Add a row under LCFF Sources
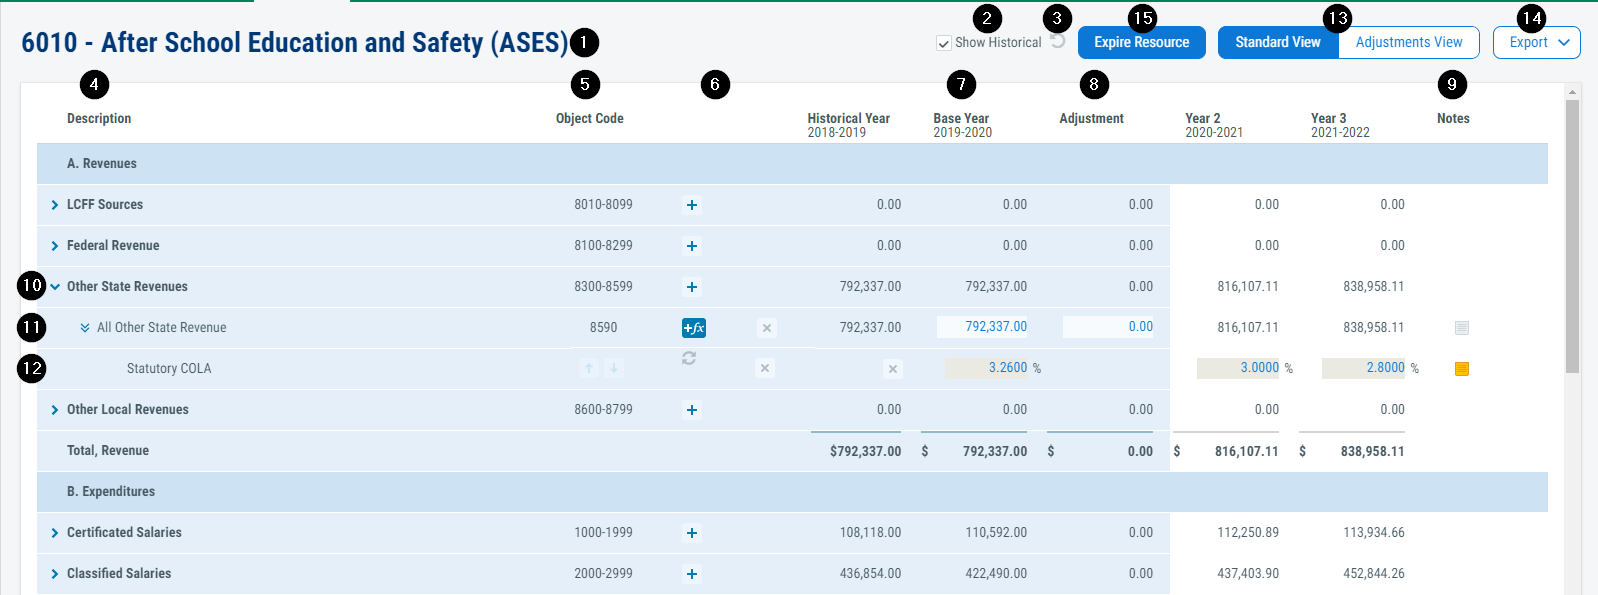1598x595 pixels. click(691, 205)
